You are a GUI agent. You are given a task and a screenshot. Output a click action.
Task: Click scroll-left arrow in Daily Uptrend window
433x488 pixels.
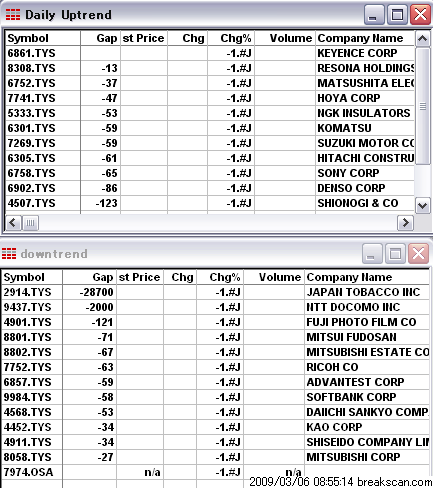[13, 223]
